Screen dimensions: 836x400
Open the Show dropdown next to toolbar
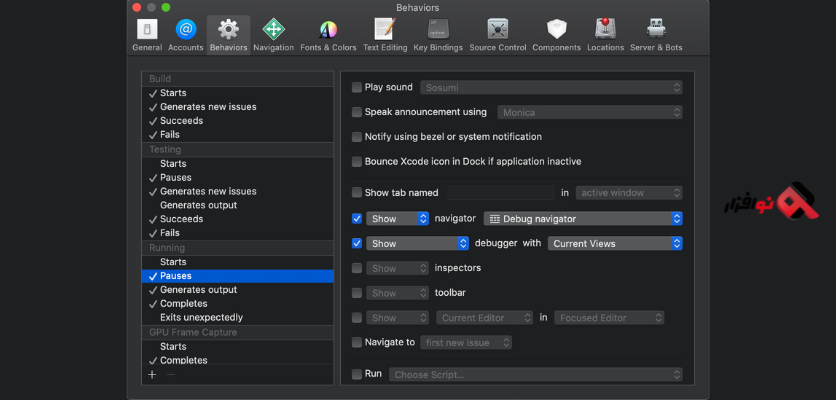397,293
